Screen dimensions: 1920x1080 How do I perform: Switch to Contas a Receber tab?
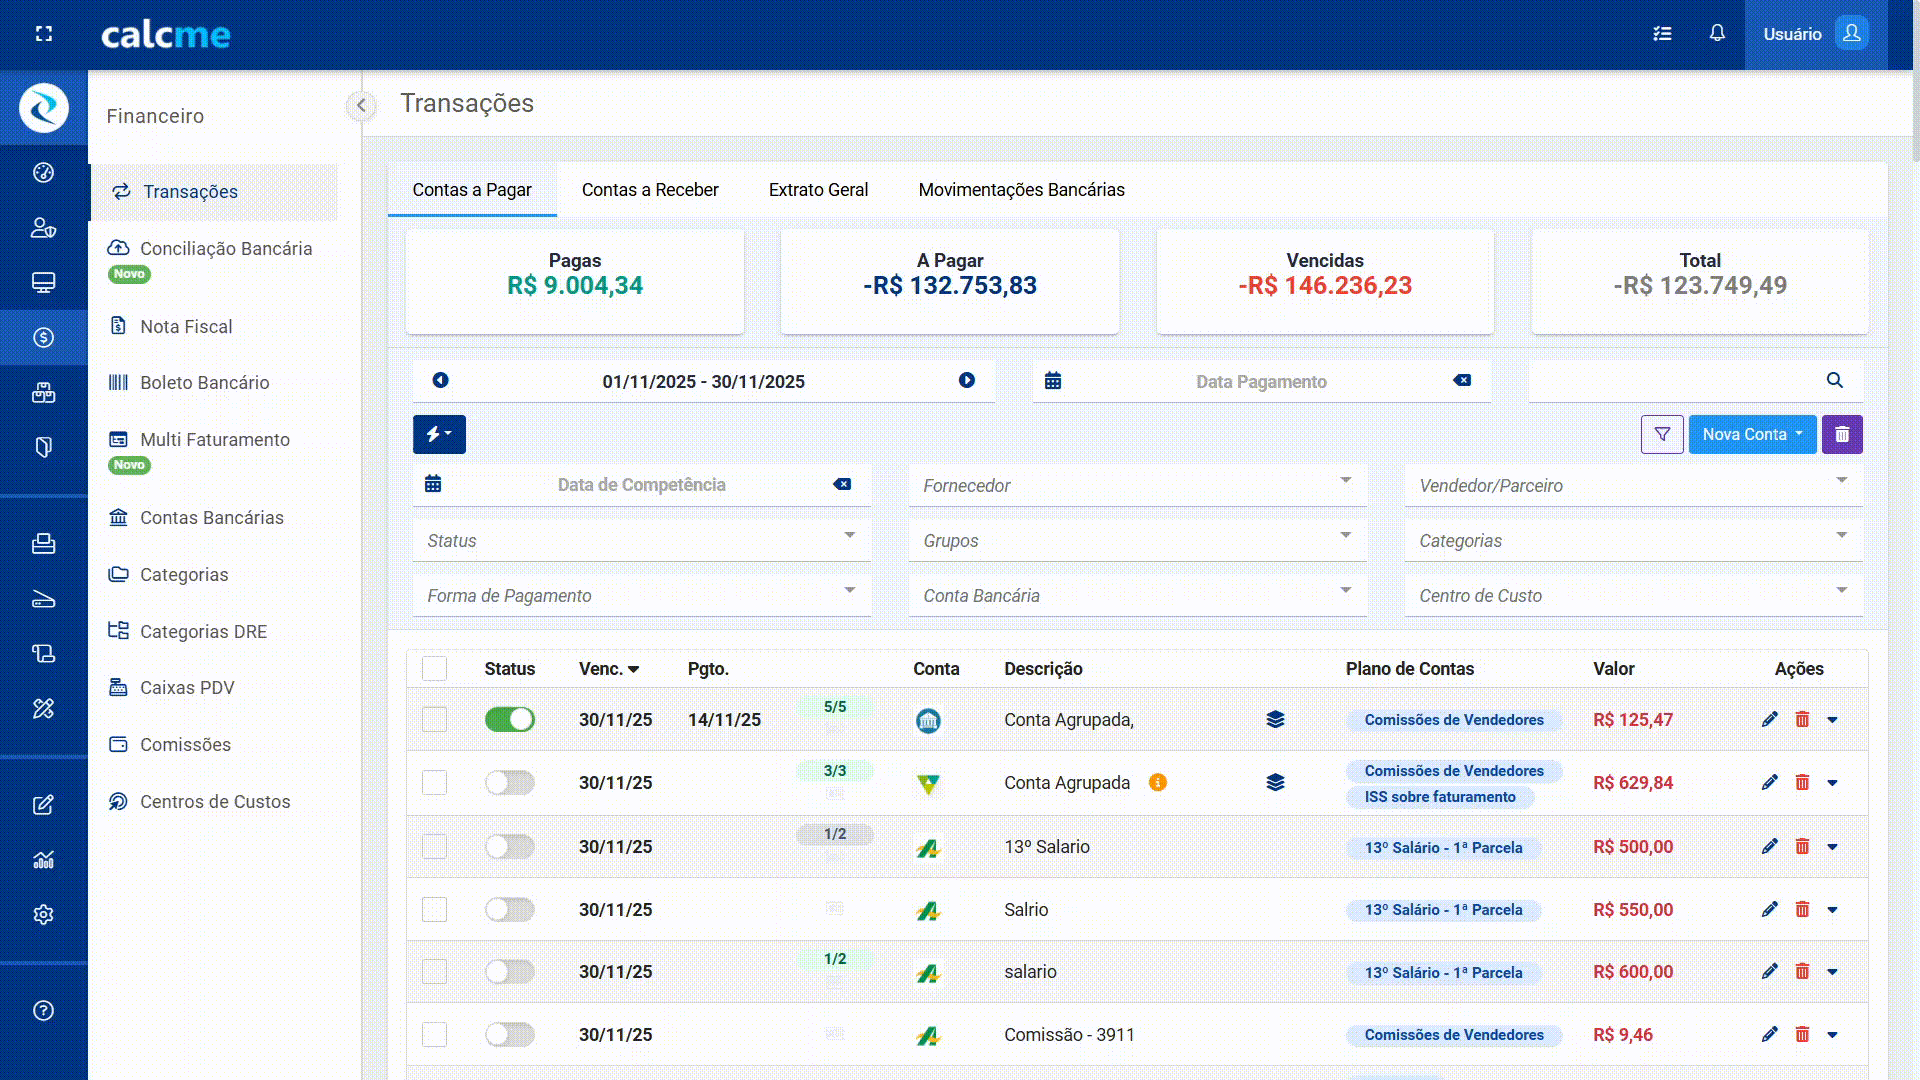[650, 189]
